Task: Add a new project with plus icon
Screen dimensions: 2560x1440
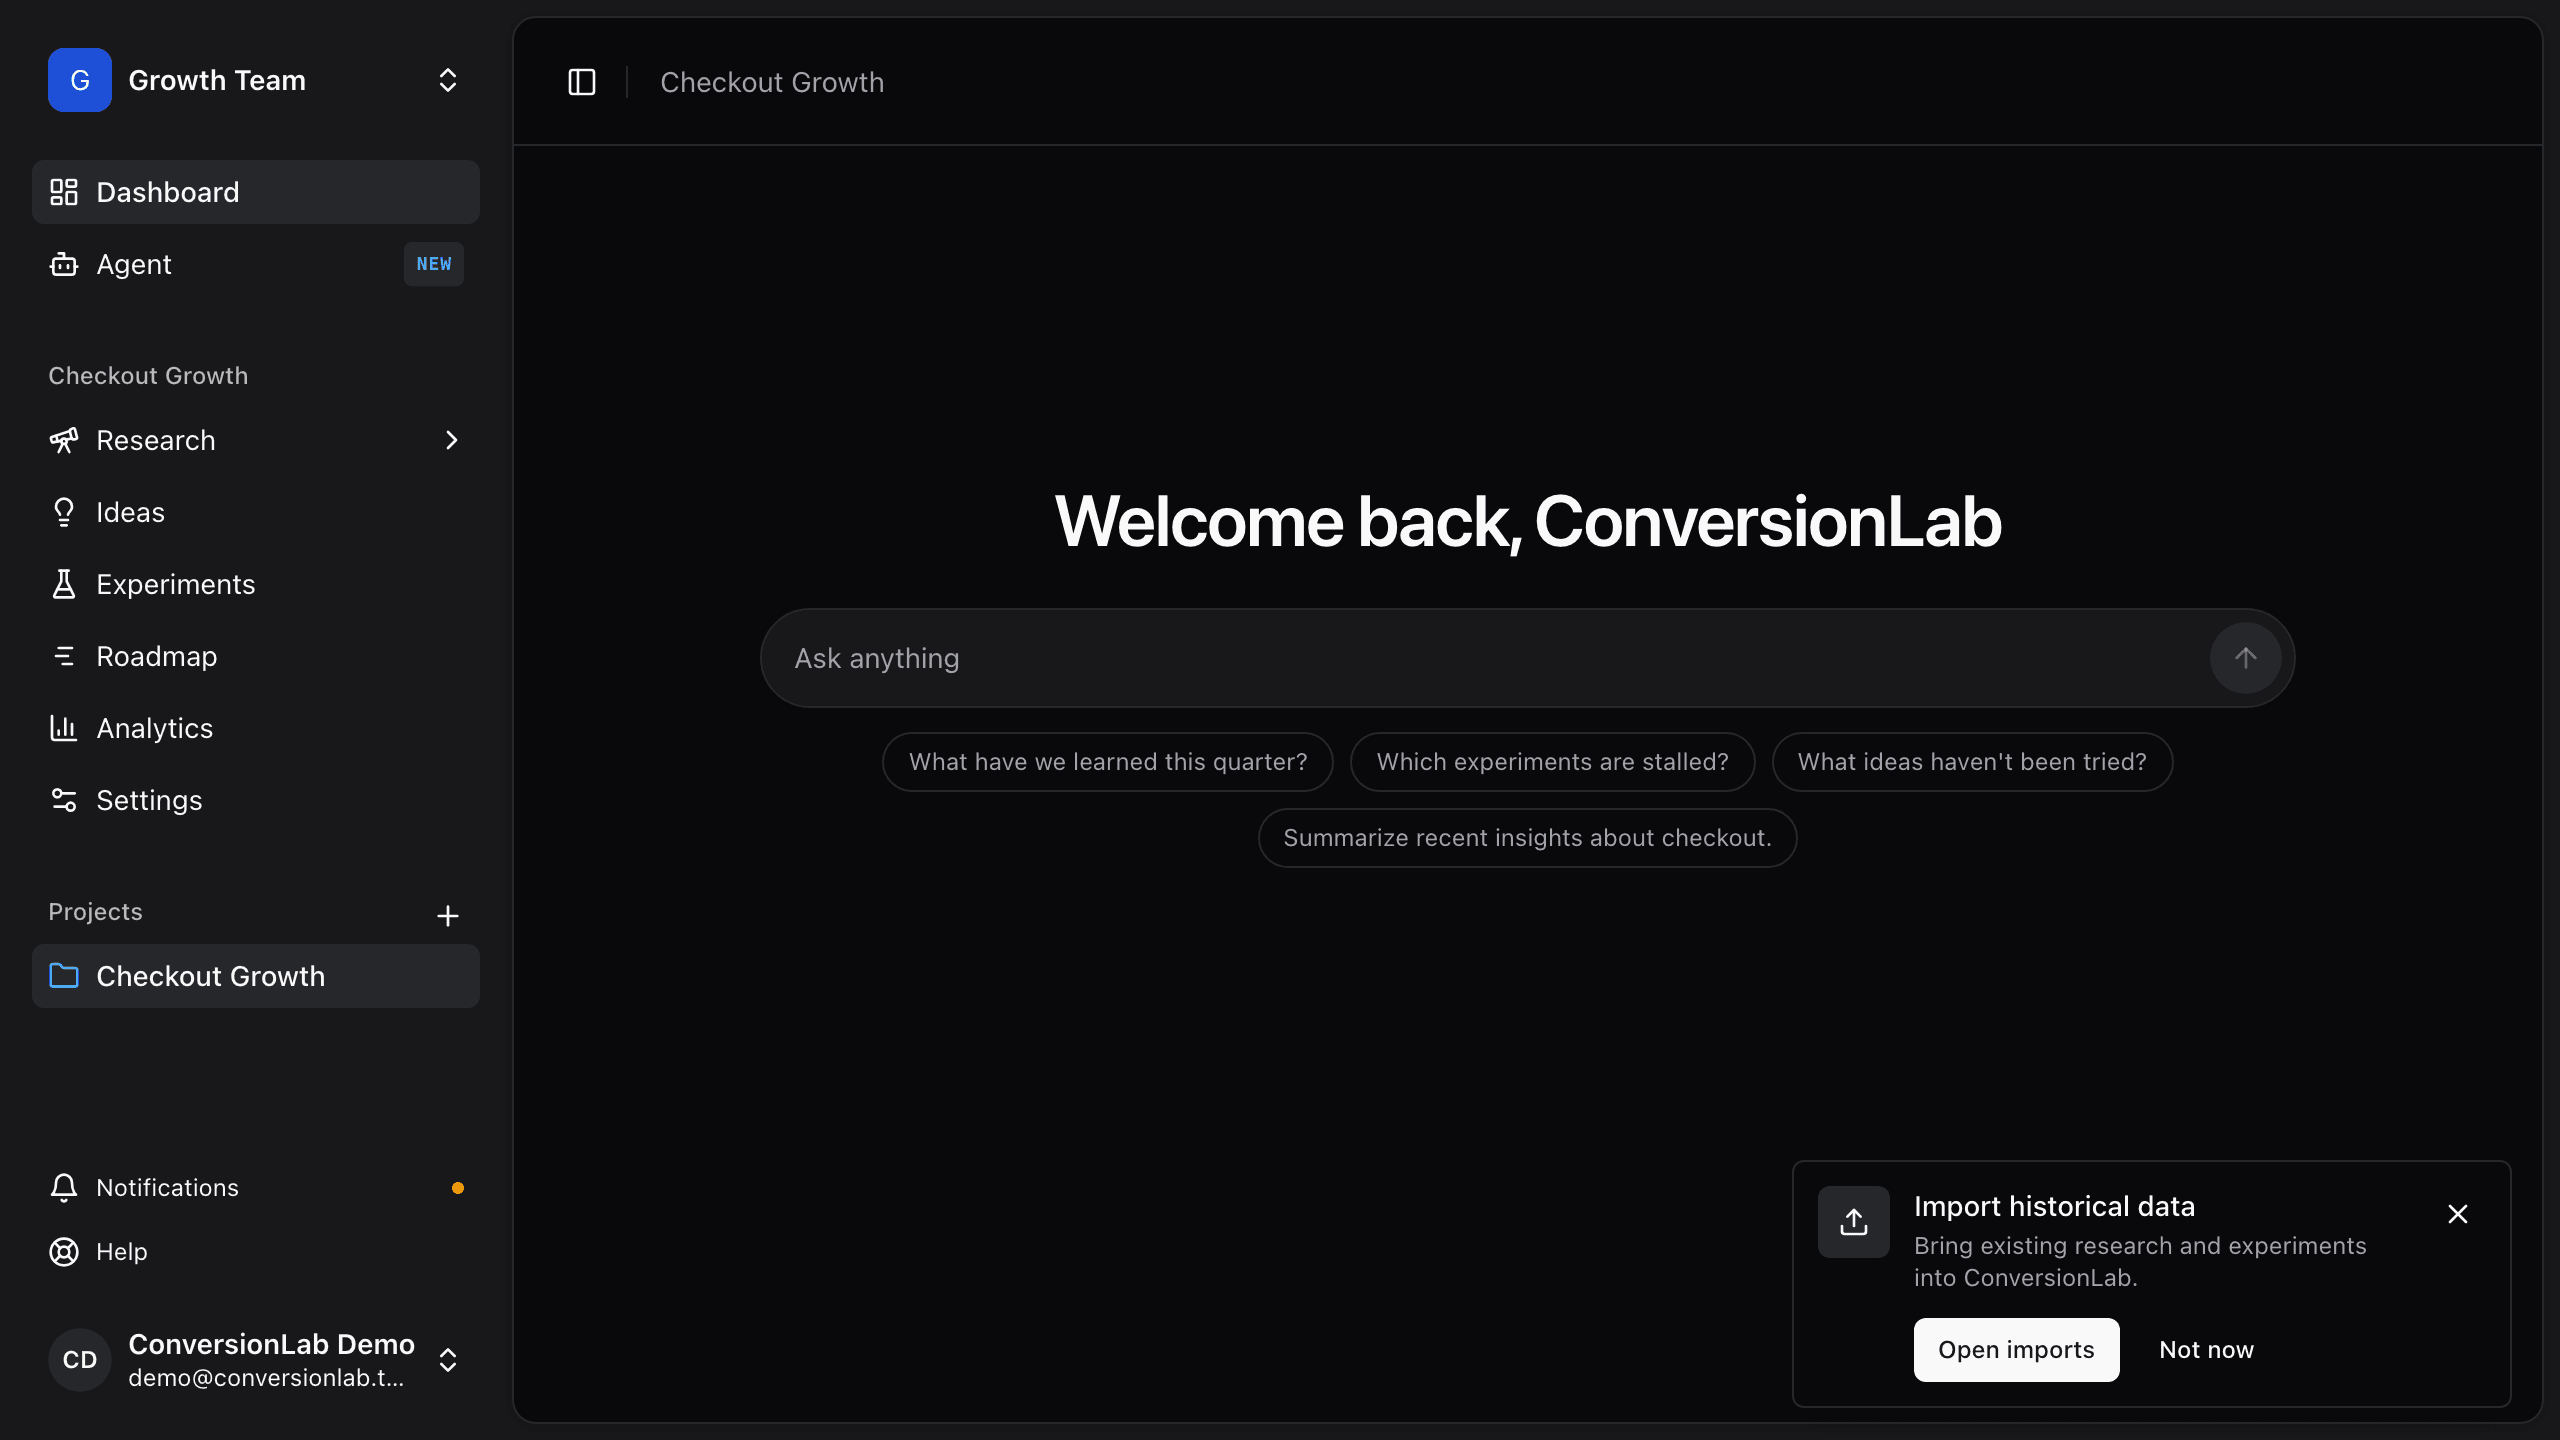Action: point(448,916)
